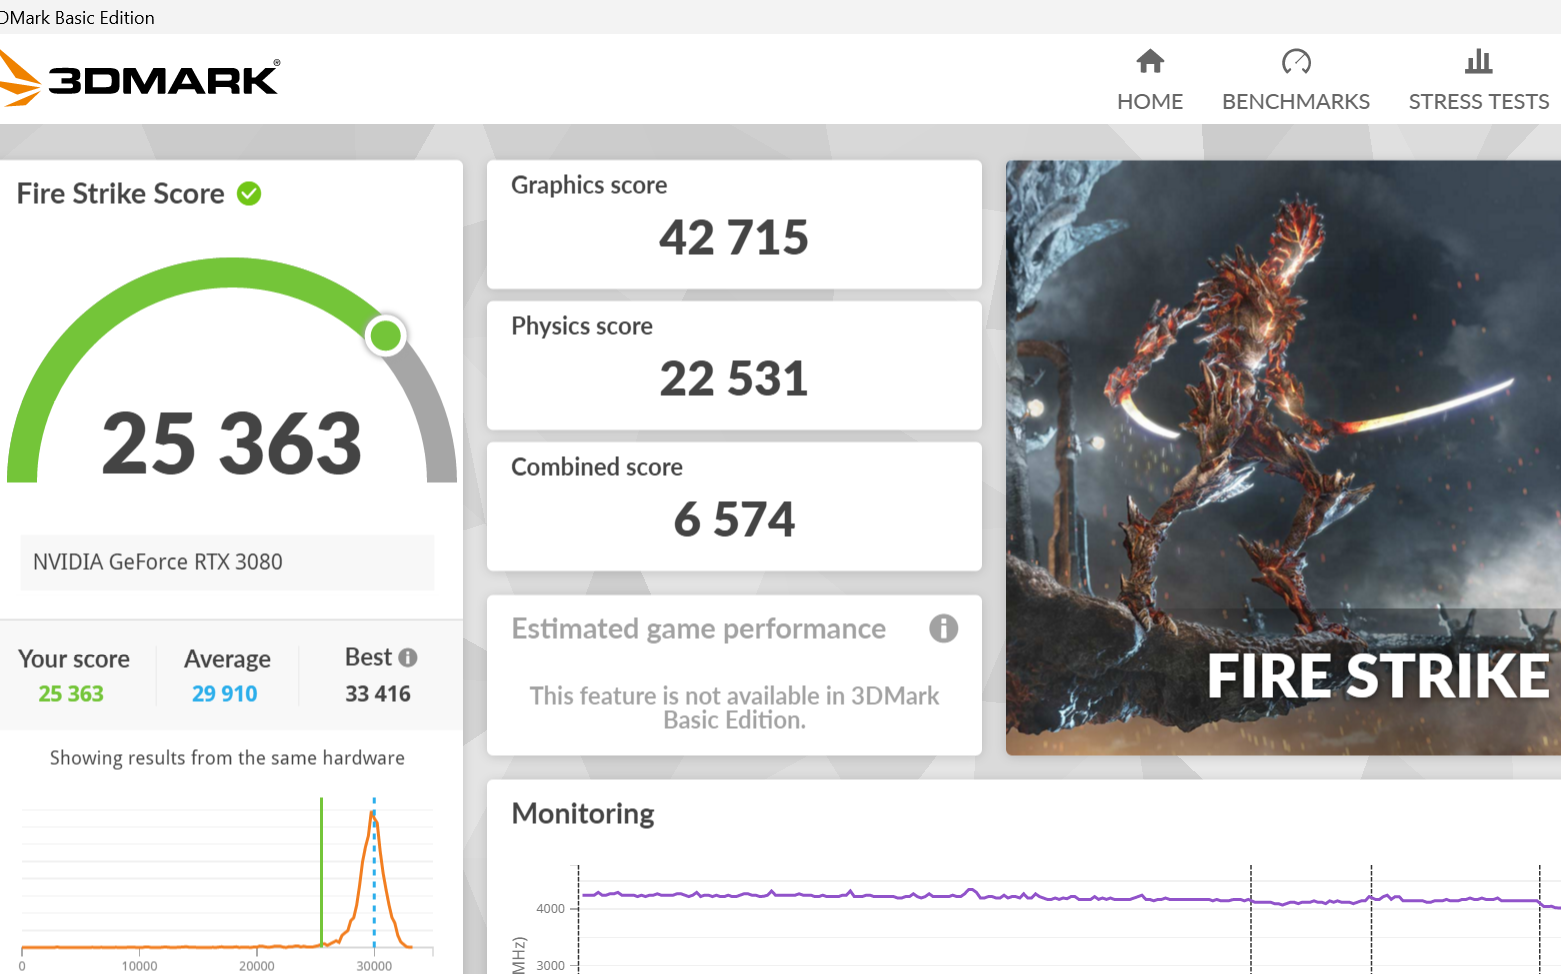Click the Graphics score card showing 42 715
This screenshot has height=974, width=1561.
coord(733,225)
